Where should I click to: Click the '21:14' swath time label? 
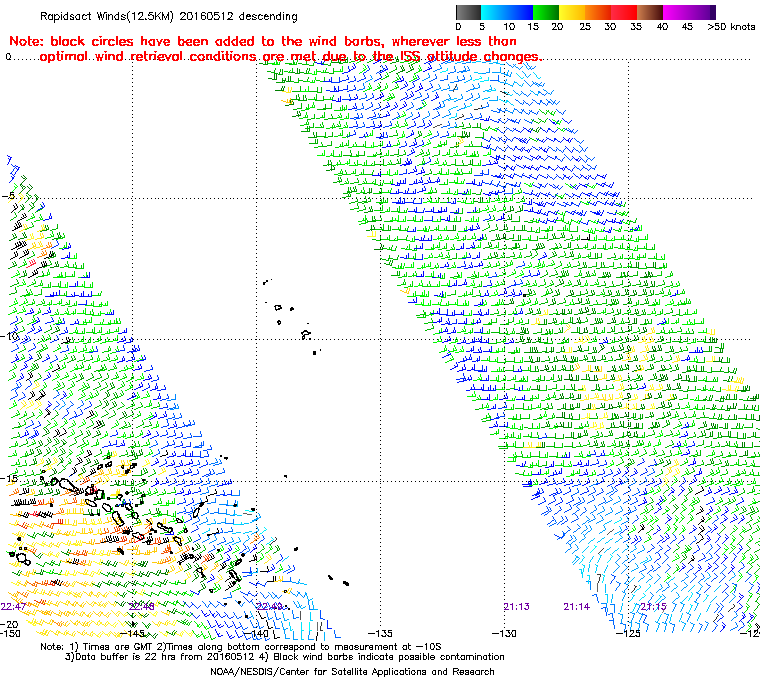[x=577, y=607]
